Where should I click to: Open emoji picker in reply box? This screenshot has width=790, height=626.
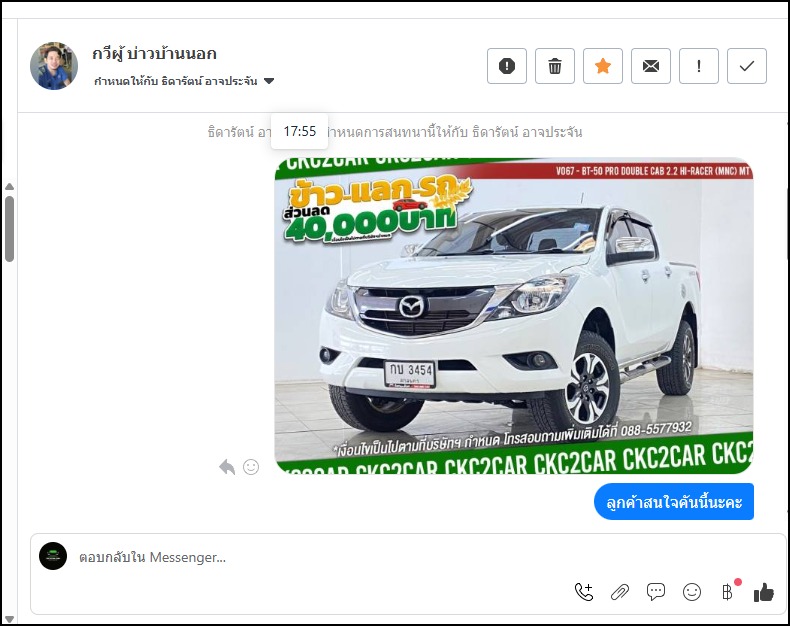[x=692, y=592]
